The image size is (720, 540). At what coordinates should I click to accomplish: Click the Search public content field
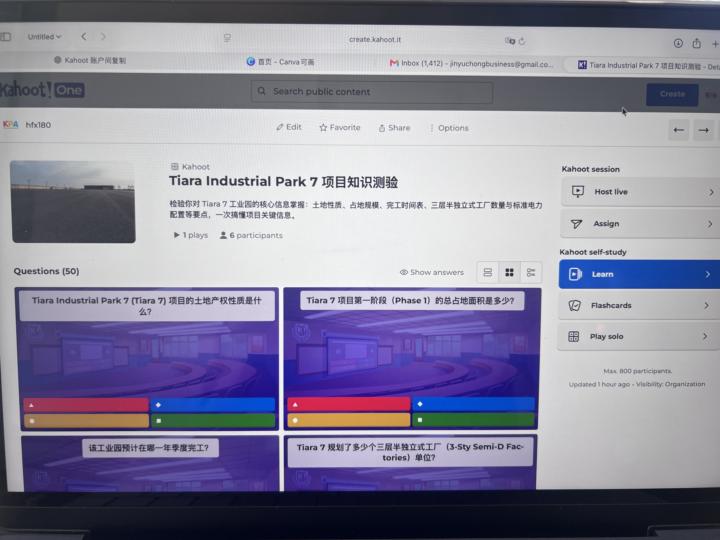point(372,92)
